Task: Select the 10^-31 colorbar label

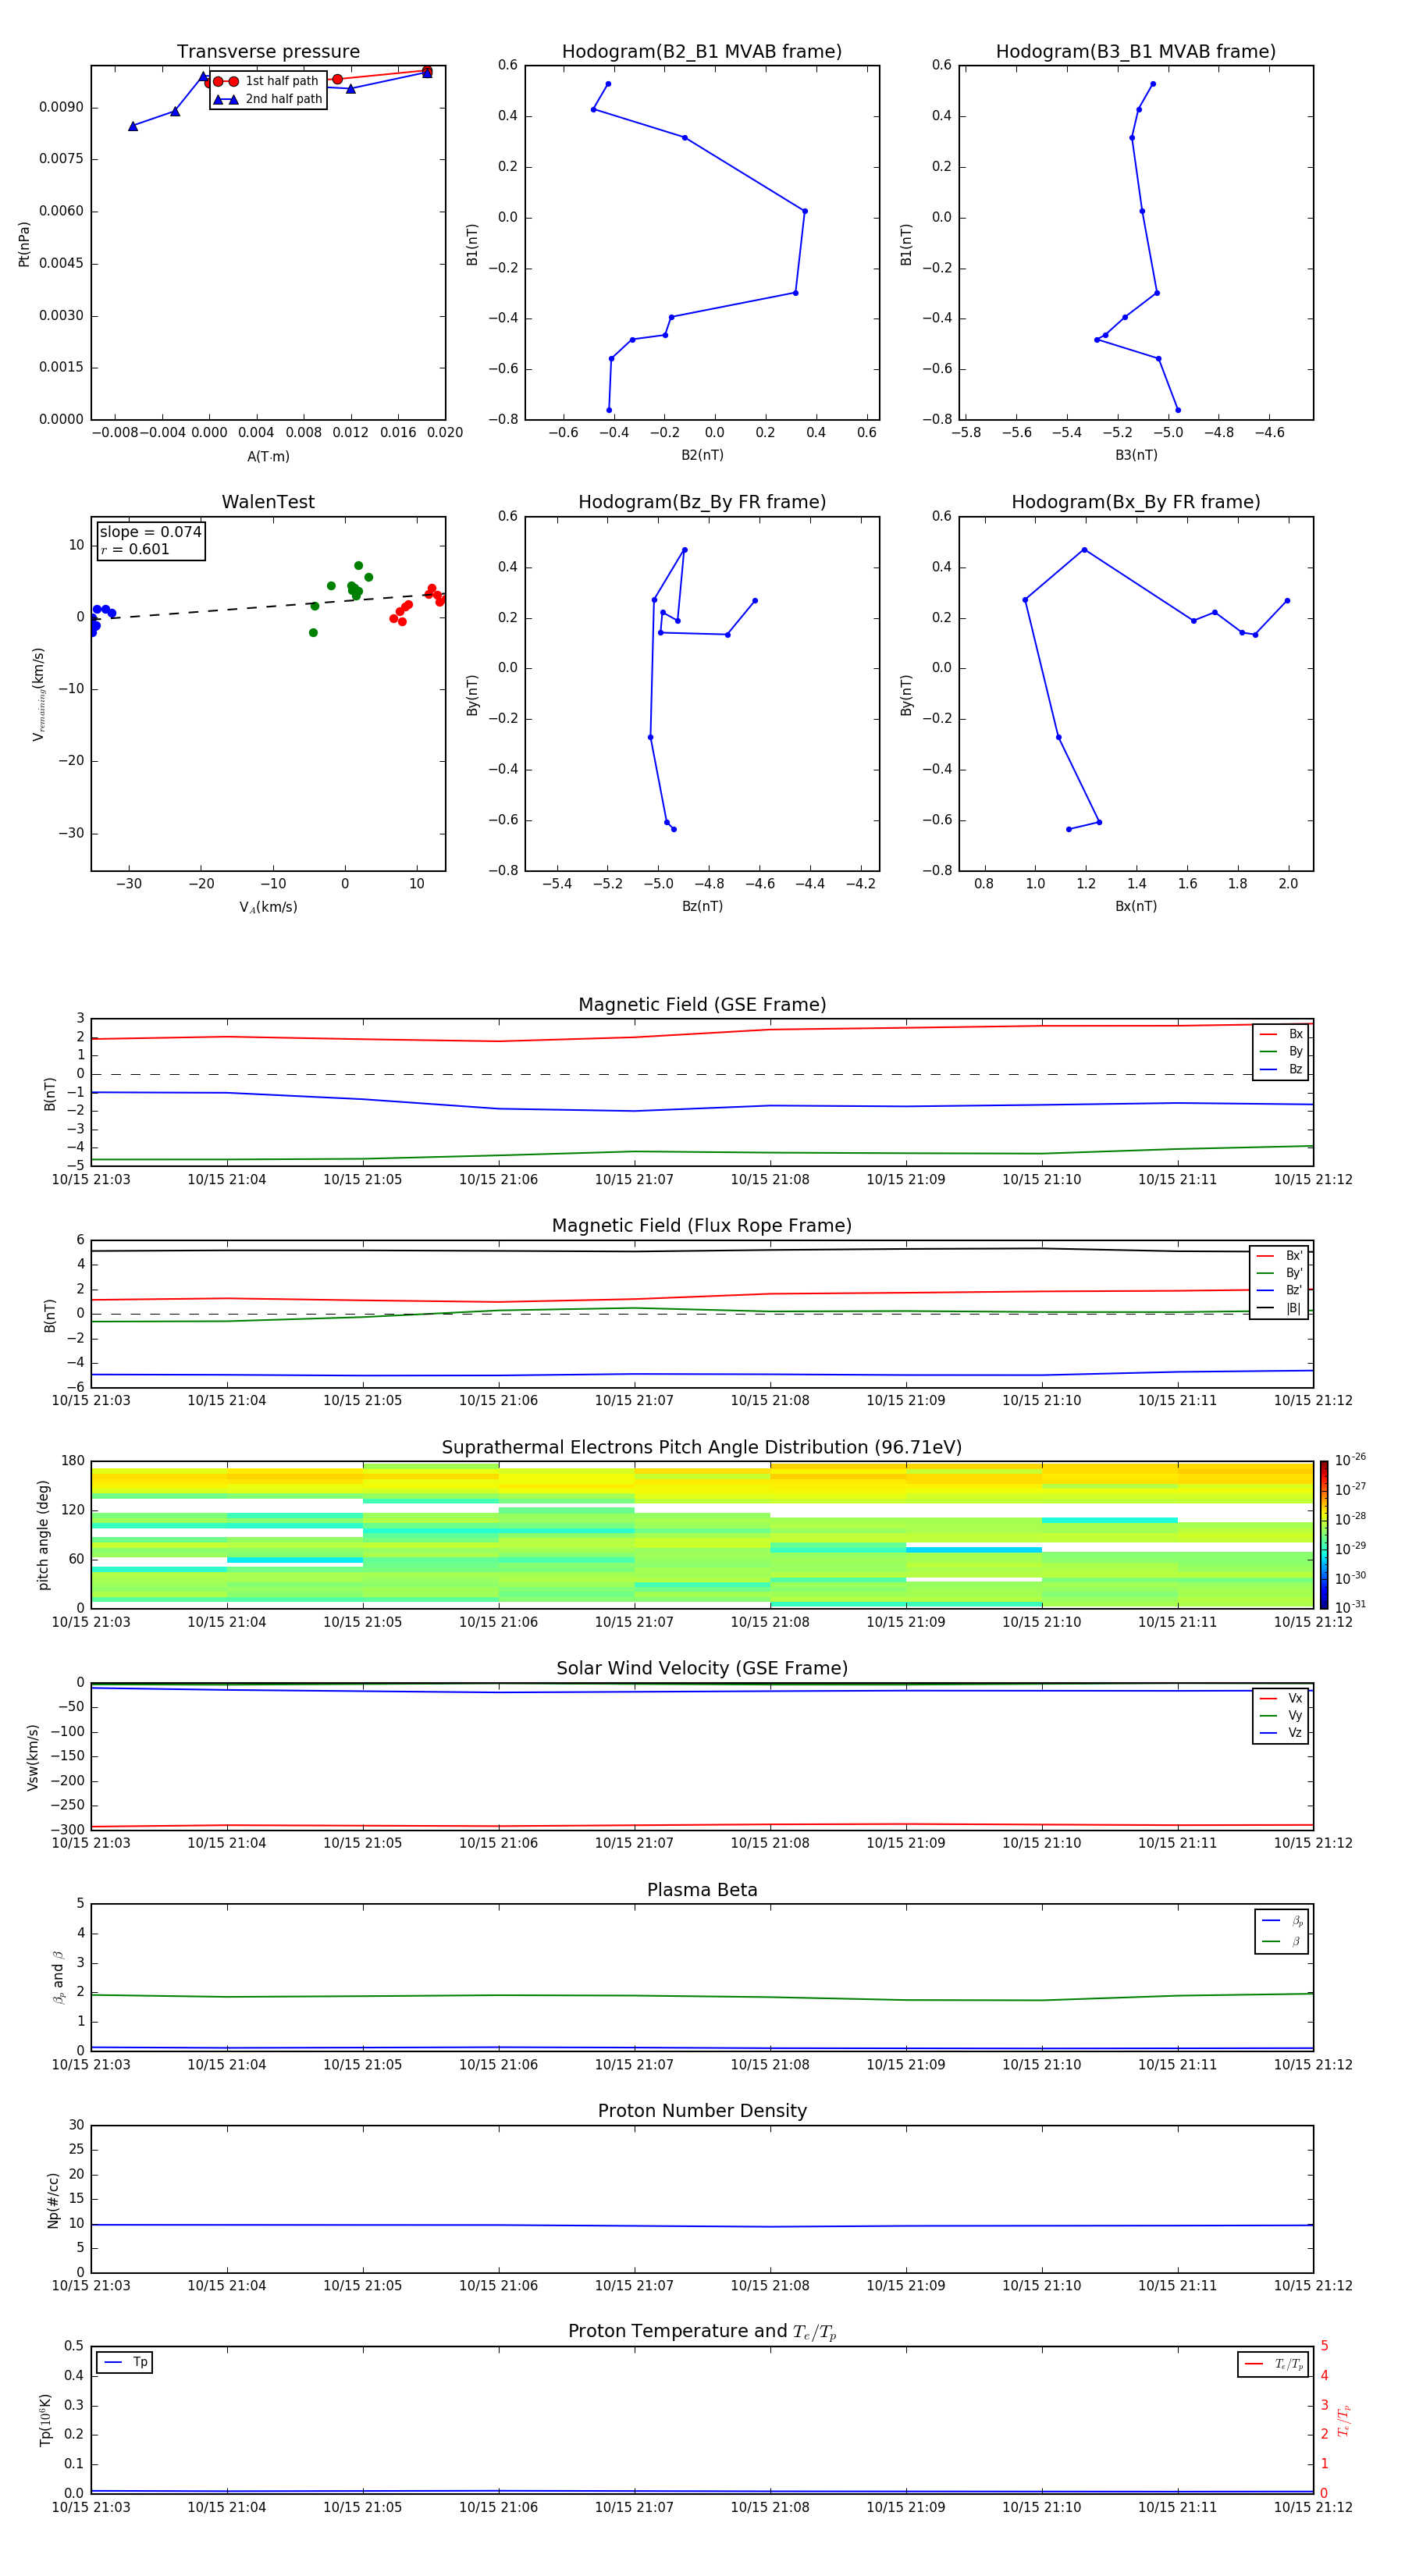Action: coord(1350,1607)
